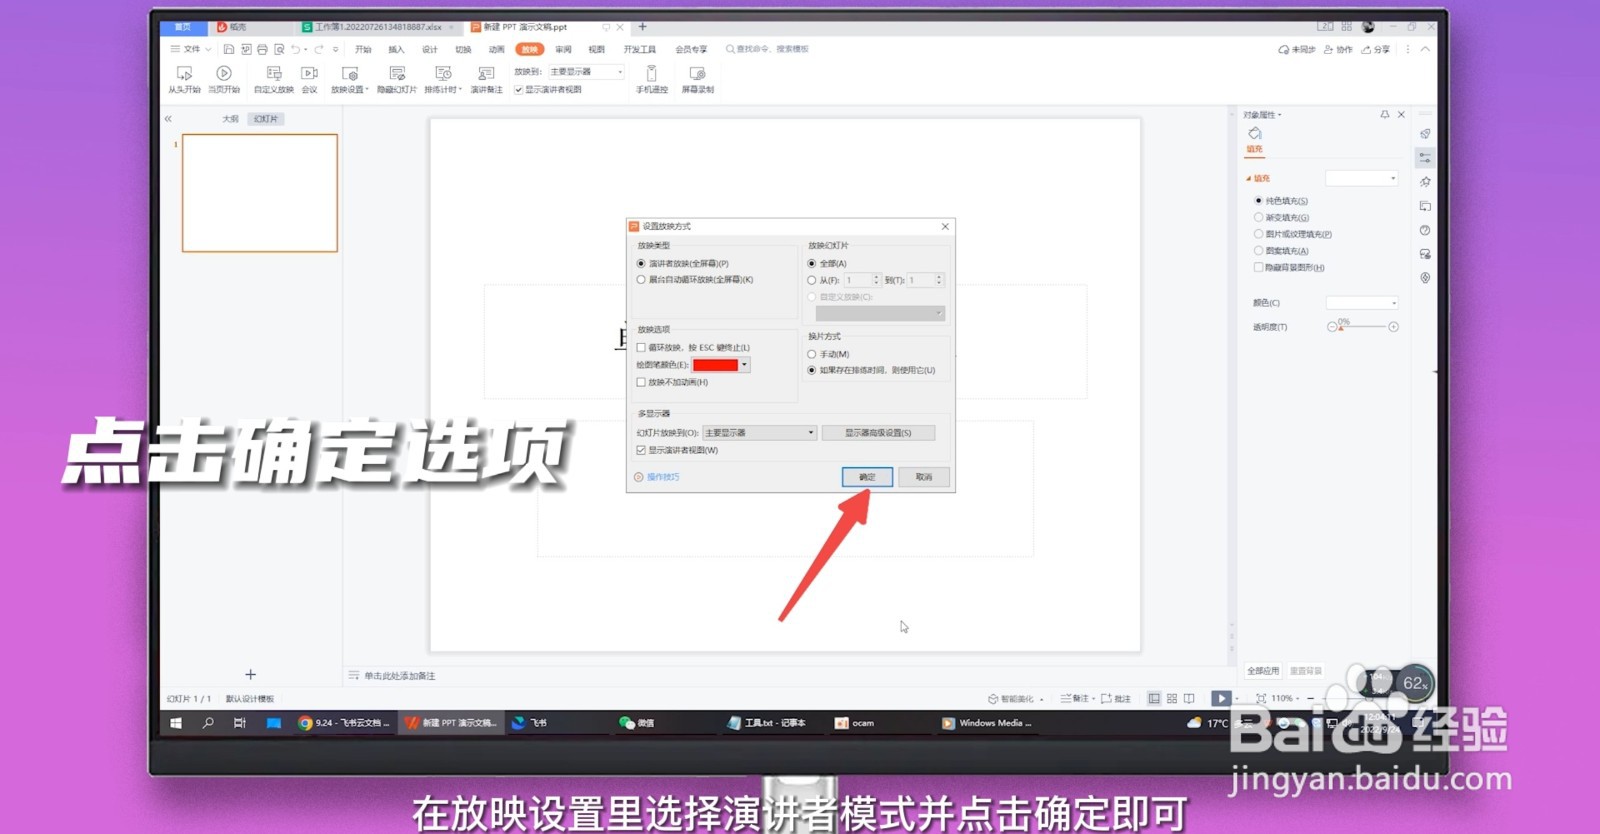Open fill preset dropdown in properties pane

(x=1362, y=178)
